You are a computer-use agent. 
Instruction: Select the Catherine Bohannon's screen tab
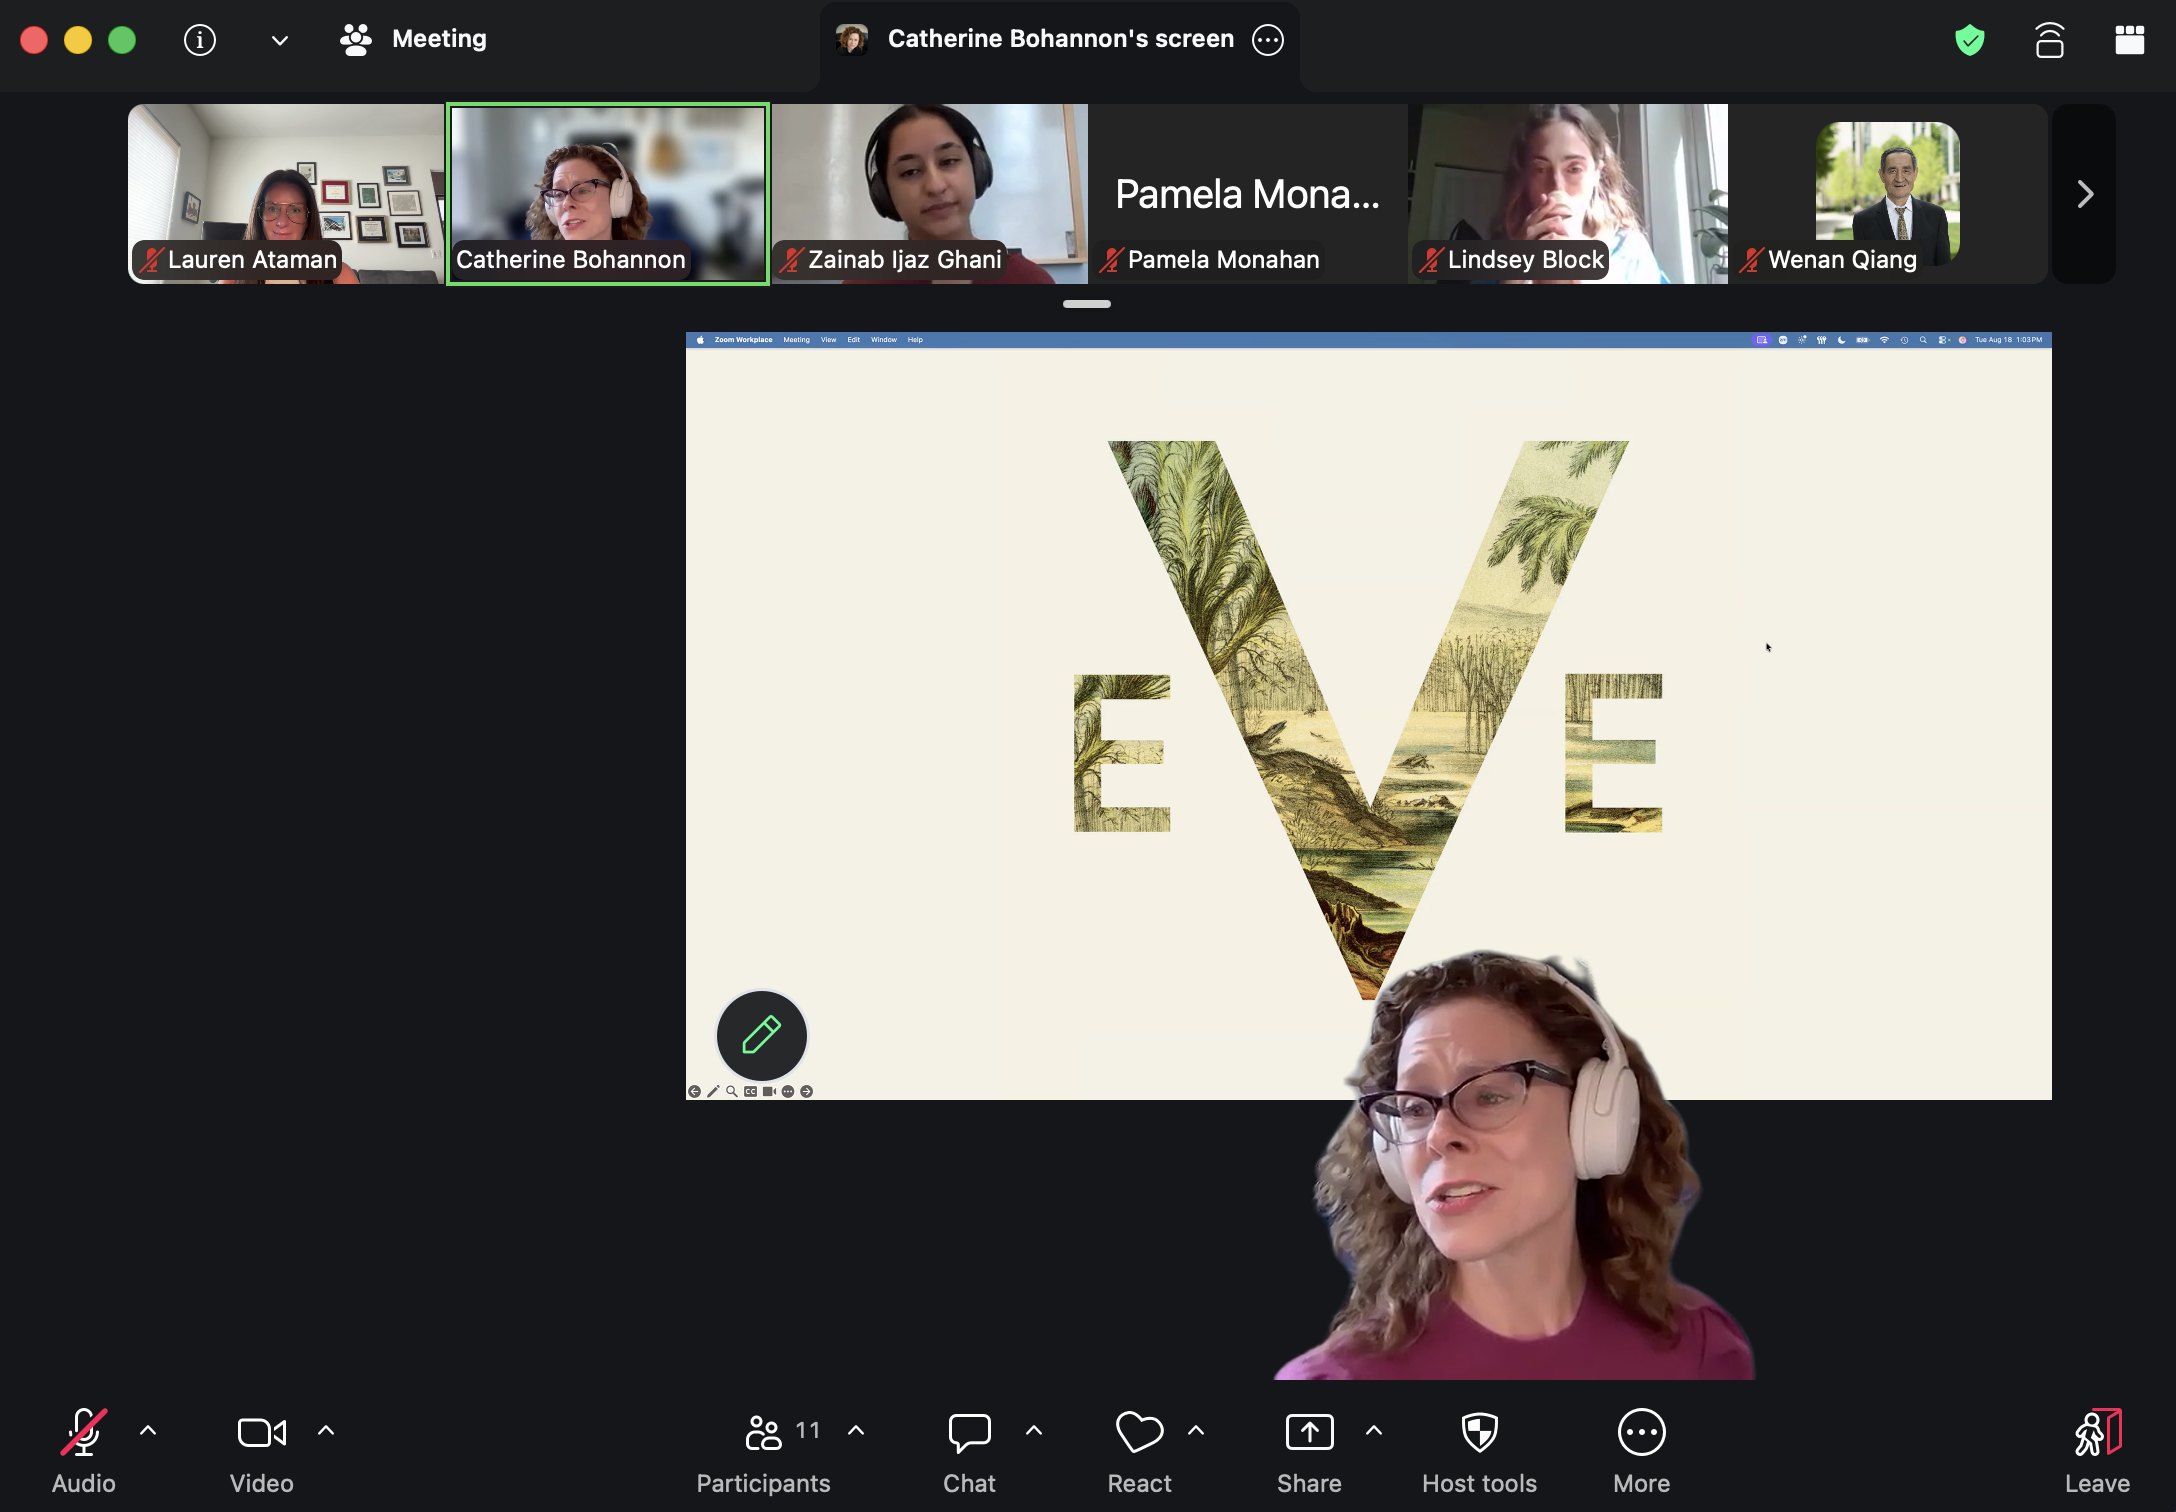(x=1060, y=39)
